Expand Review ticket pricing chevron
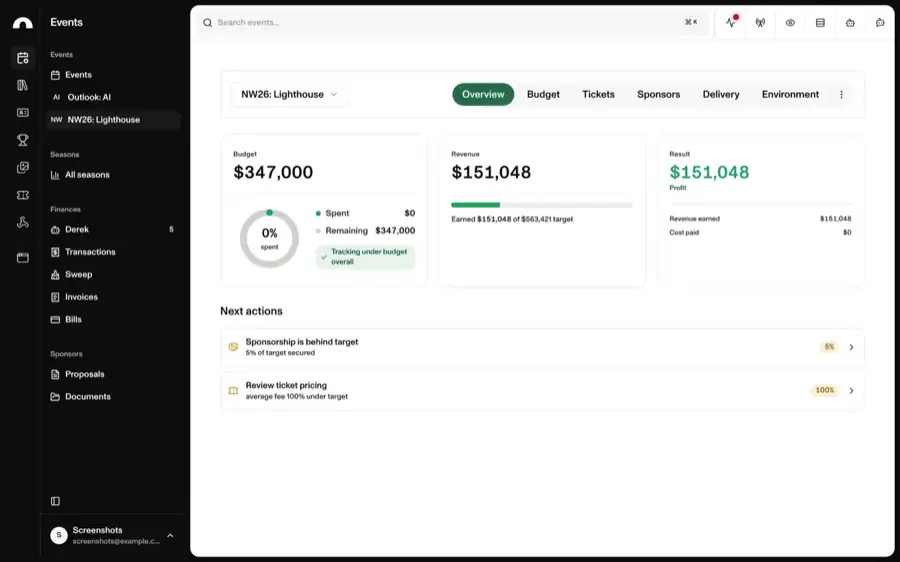Image resolution: width=900 pixels, height=562 pixels. 851,390
